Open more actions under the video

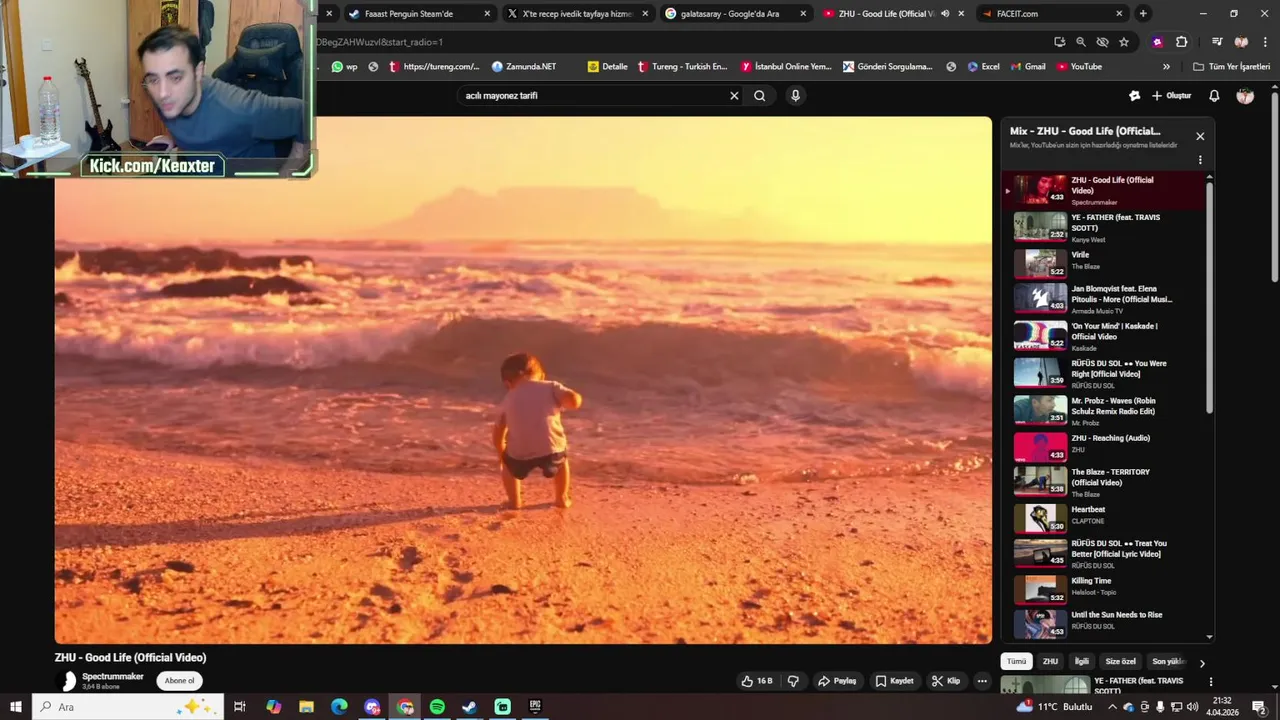click(x=982, y=681)
